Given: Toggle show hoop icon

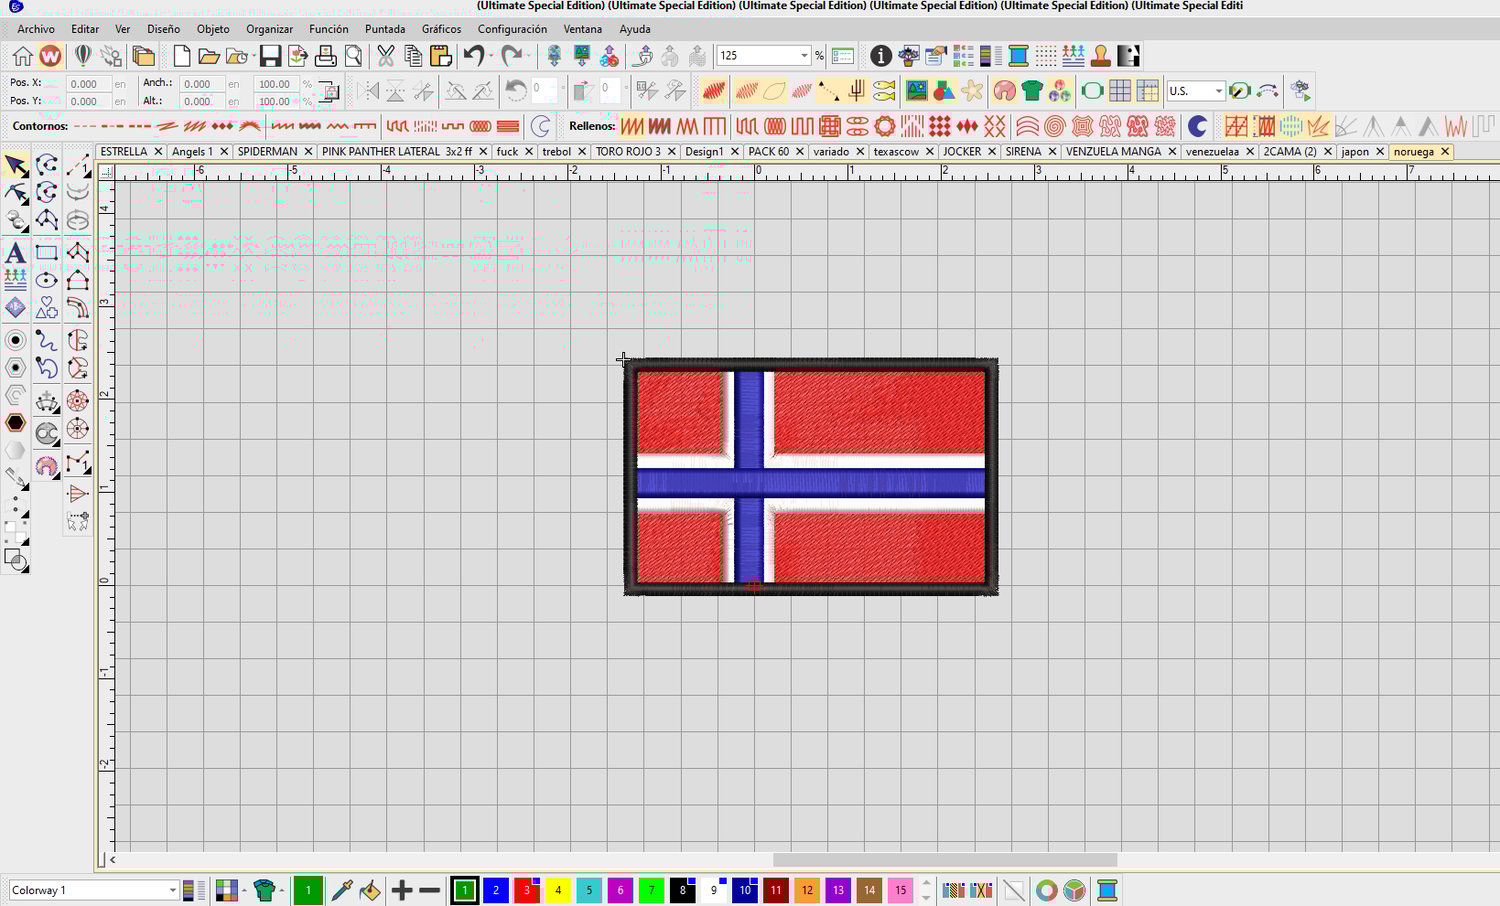Looking at the screenshot, I should 1092,92.
